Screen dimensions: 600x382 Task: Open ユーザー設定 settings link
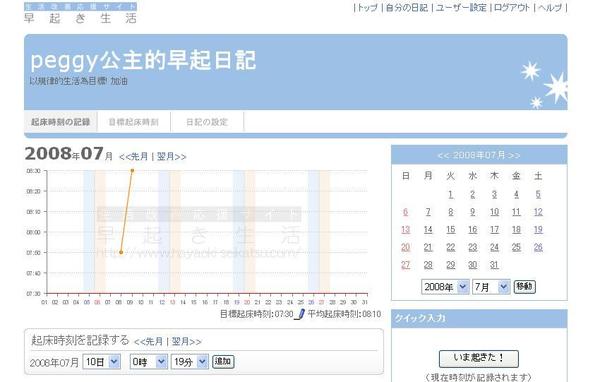click(461, 8)
